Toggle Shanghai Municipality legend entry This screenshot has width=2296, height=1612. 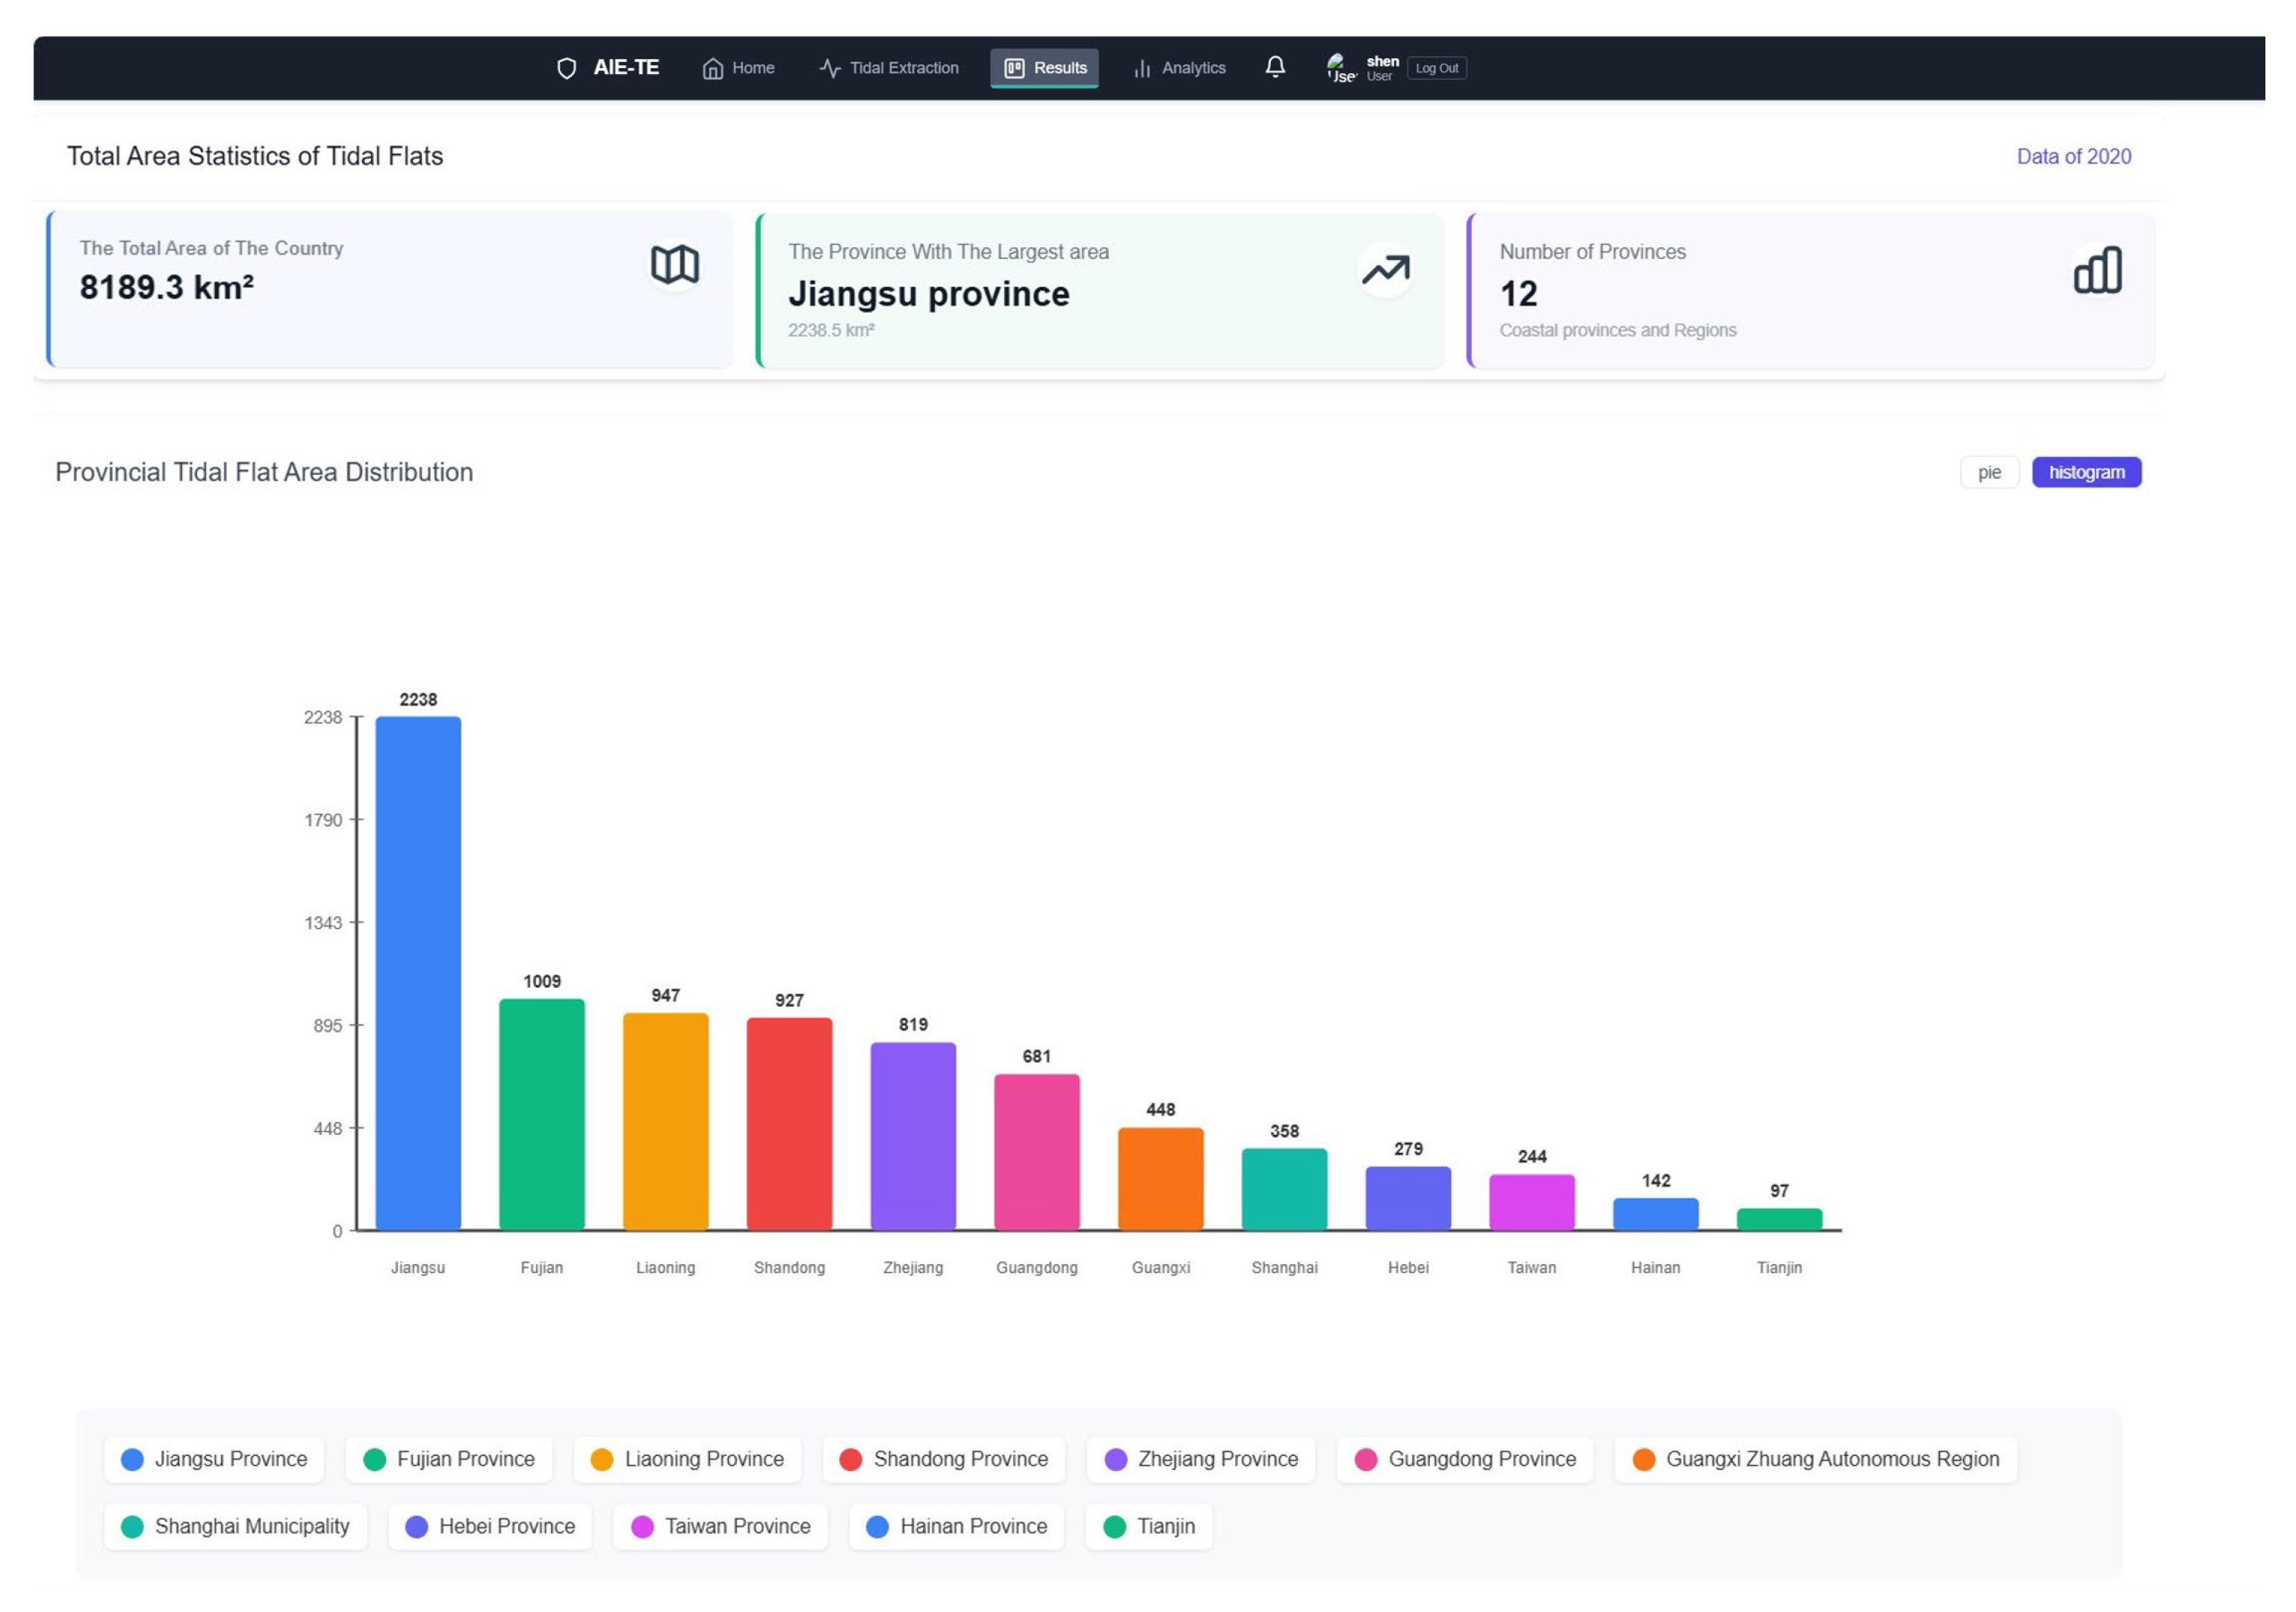point(235,1526)
